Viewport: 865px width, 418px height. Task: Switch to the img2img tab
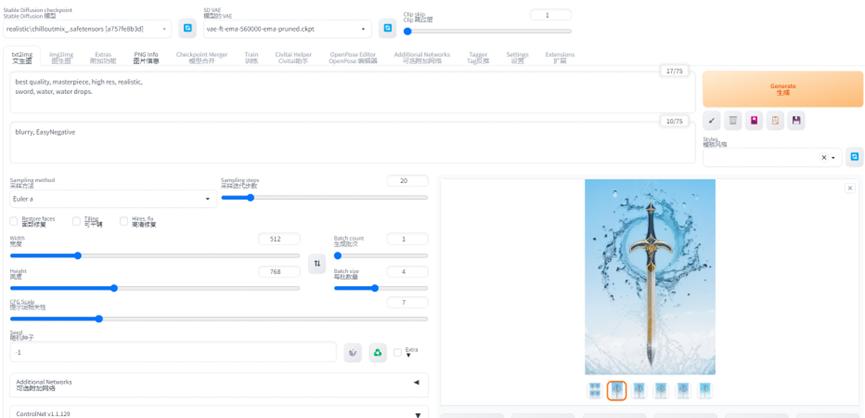61,57
